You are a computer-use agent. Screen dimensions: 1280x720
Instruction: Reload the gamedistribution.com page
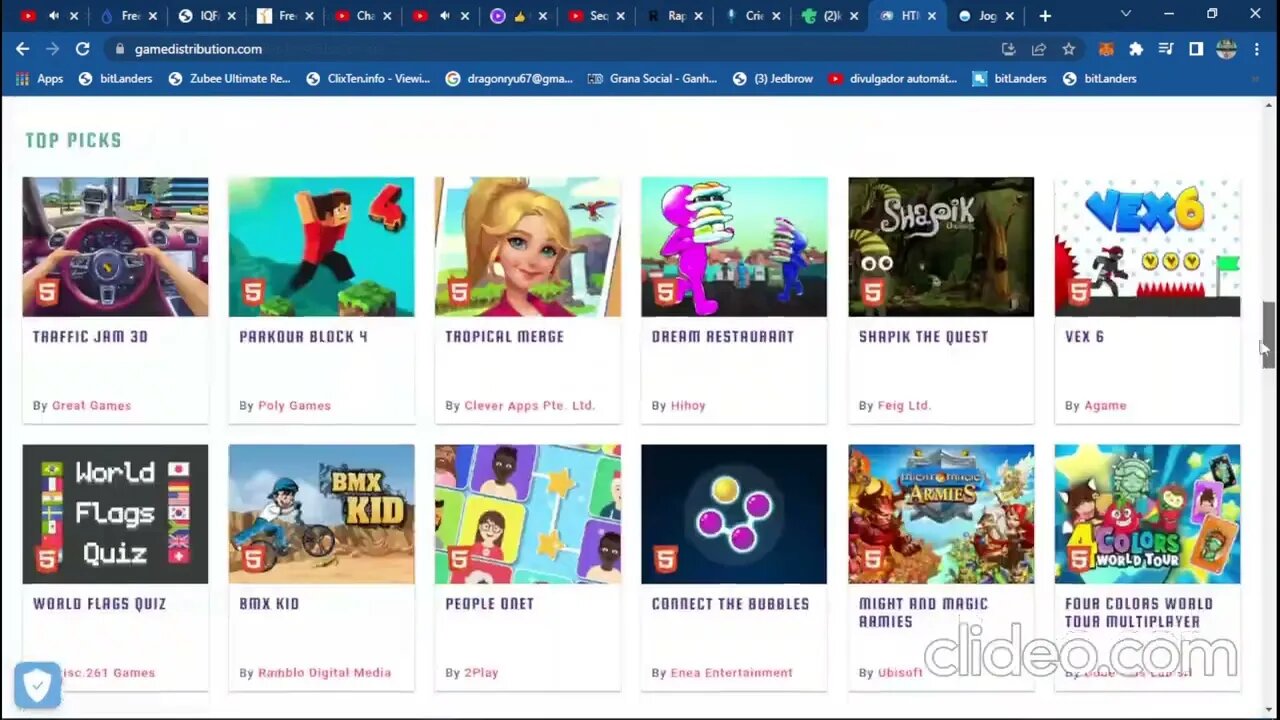[x=82, y=49]
